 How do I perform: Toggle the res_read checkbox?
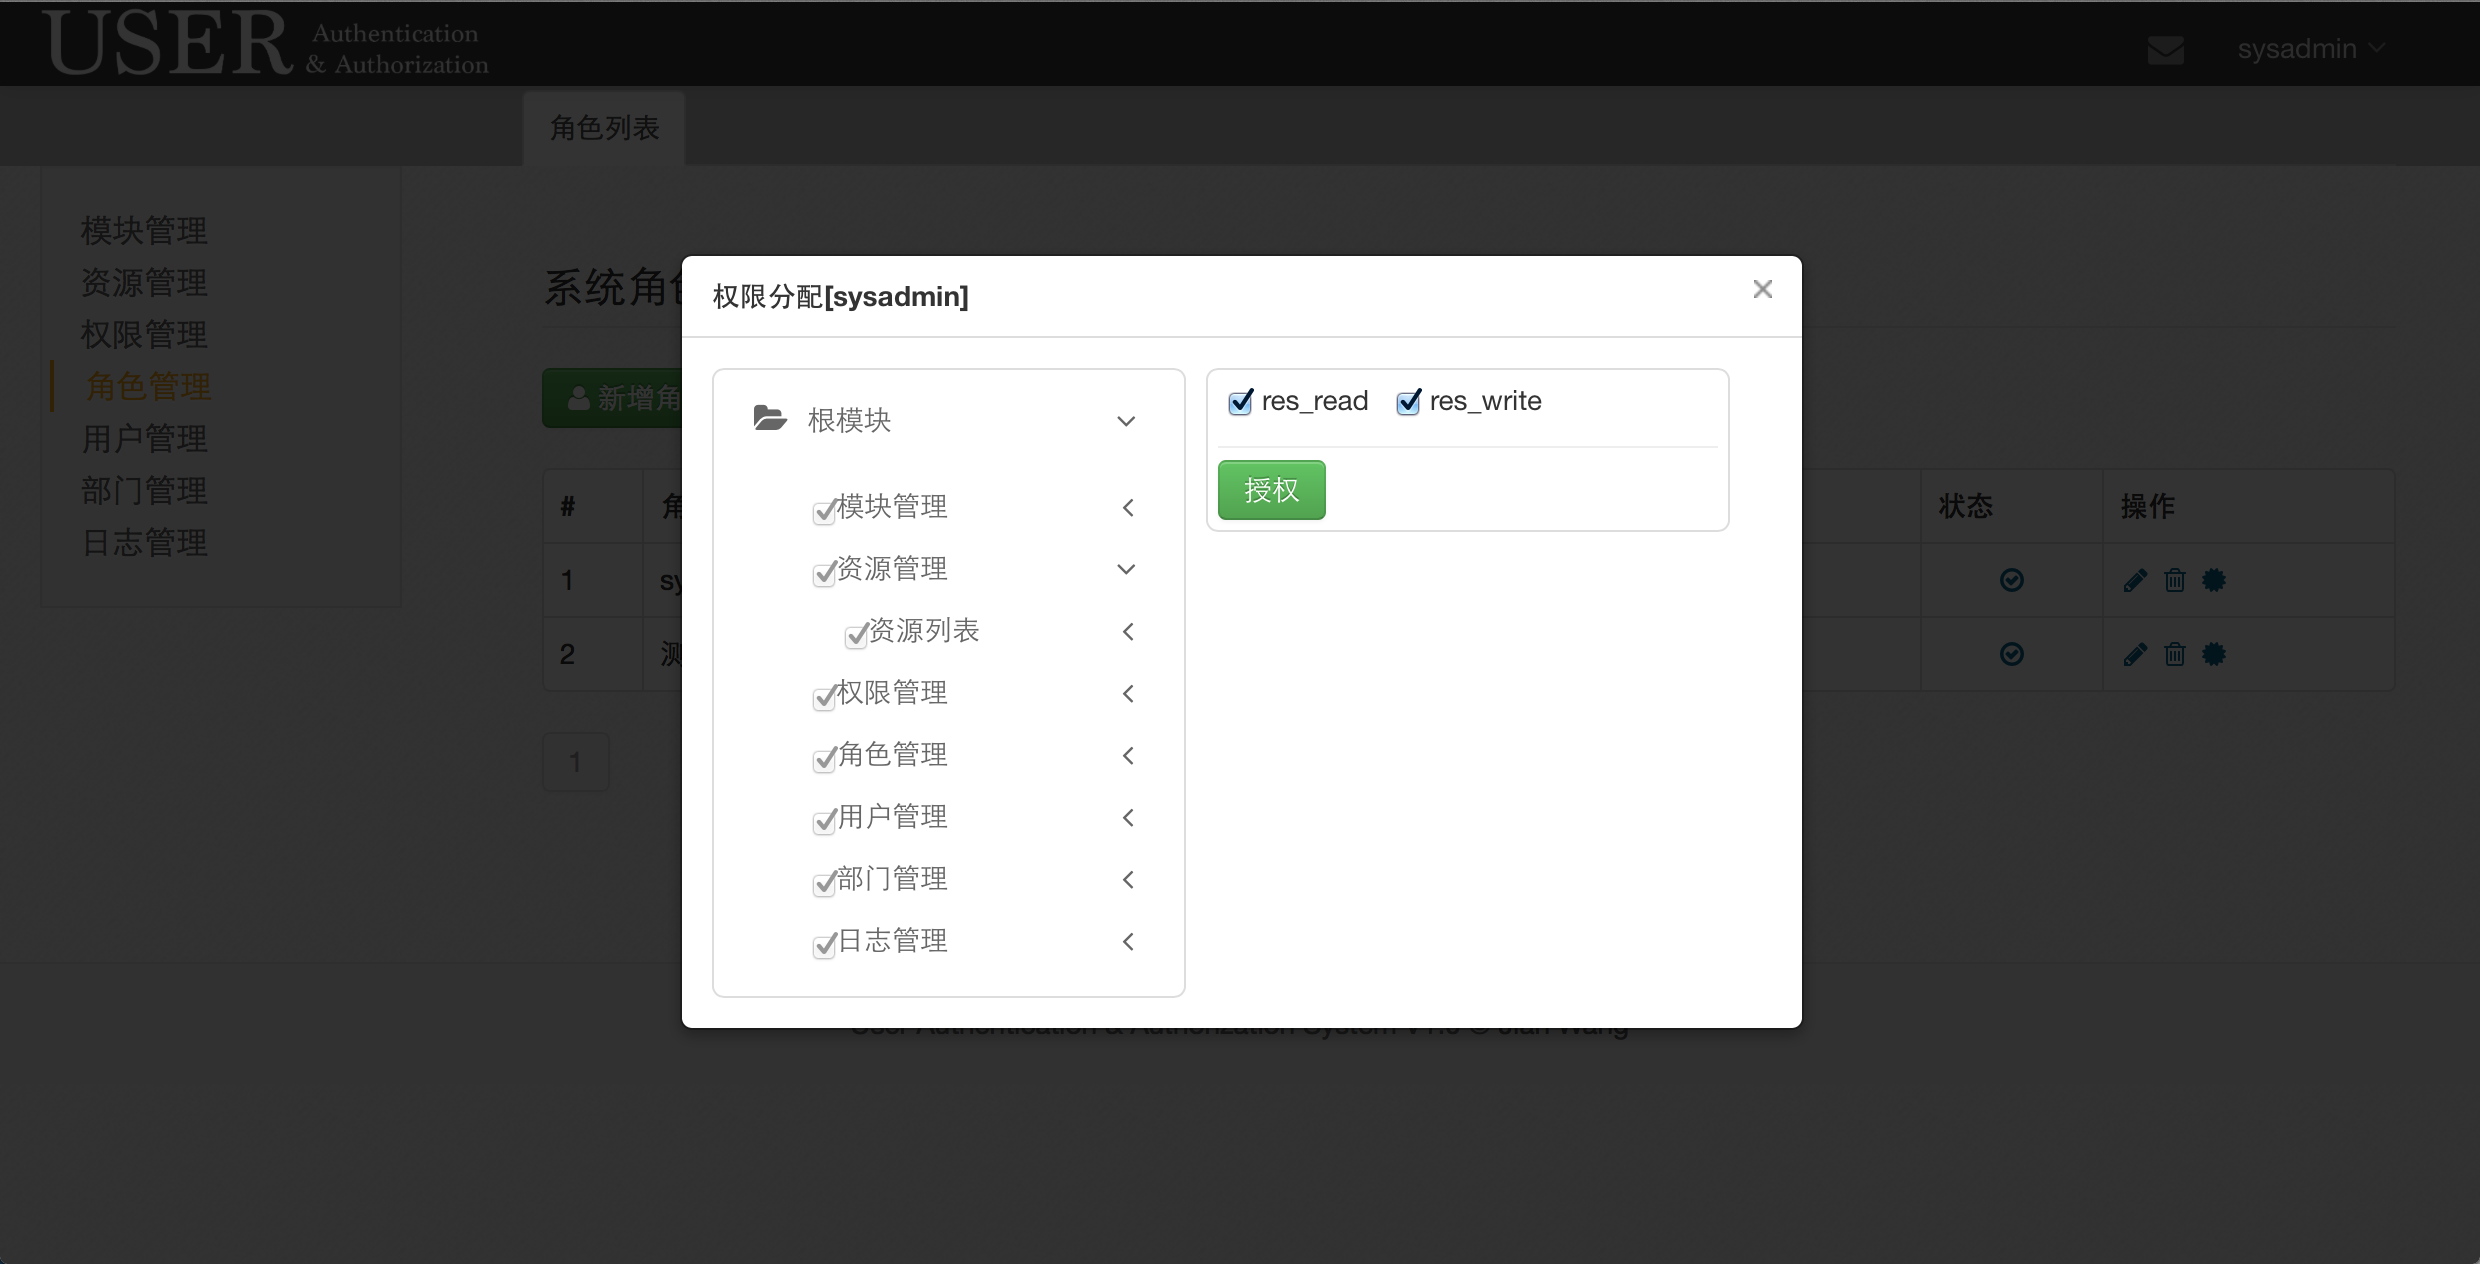pyautogui.click(x=1240, y=402)
